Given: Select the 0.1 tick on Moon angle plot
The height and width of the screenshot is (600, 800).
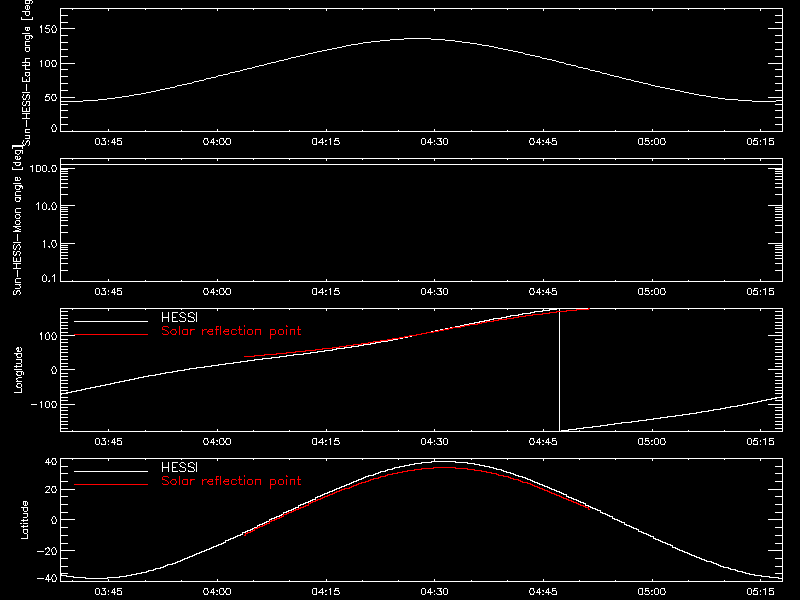Looking at the screenshot, I should tap(50, 278).
